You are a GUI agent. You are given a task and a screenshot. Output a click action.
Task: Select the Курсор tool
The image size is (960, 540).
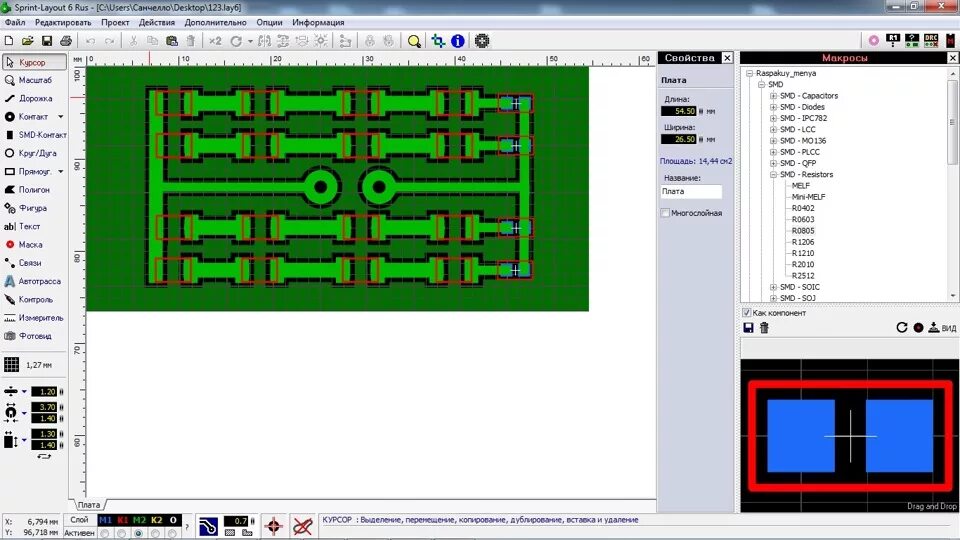click(34, 62)
